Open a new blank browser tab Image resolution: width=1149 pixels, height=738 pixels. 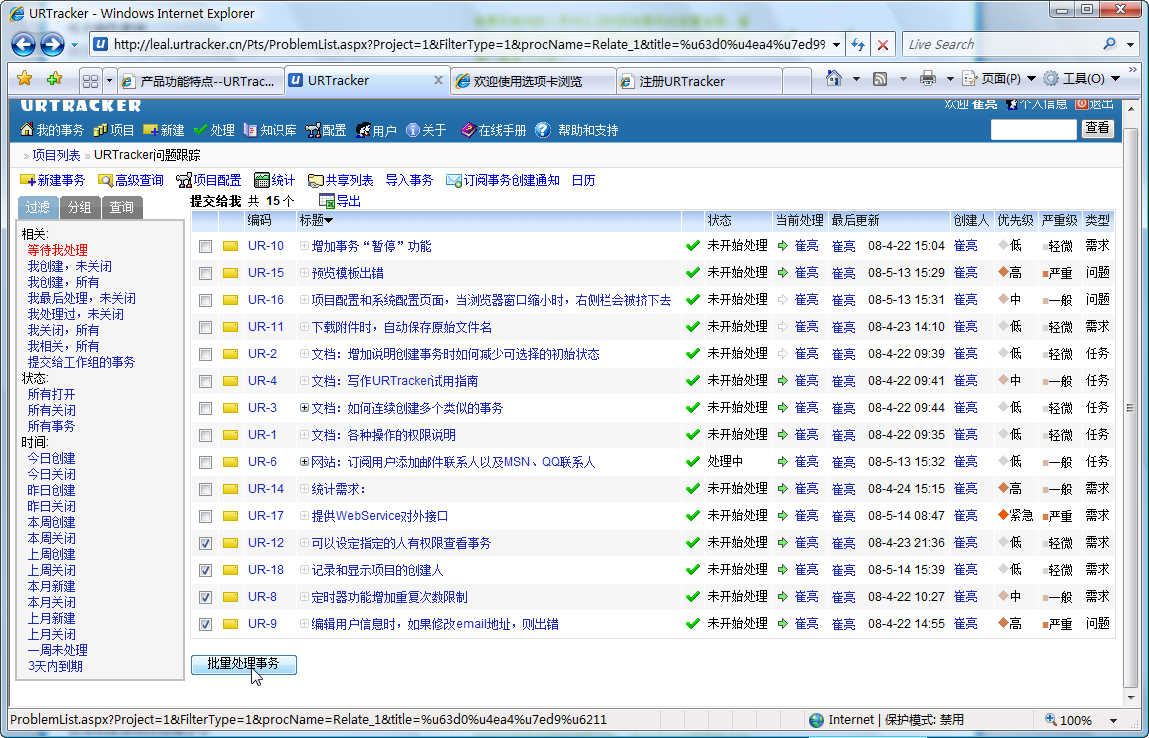coord(797,81)
